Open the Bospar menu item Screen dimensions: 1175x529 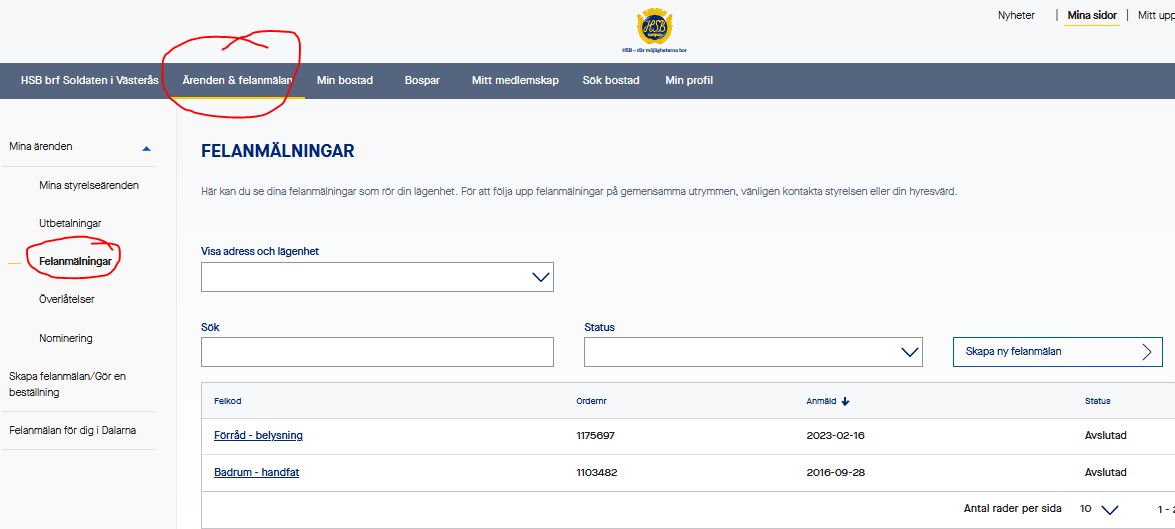click(422, 81)
